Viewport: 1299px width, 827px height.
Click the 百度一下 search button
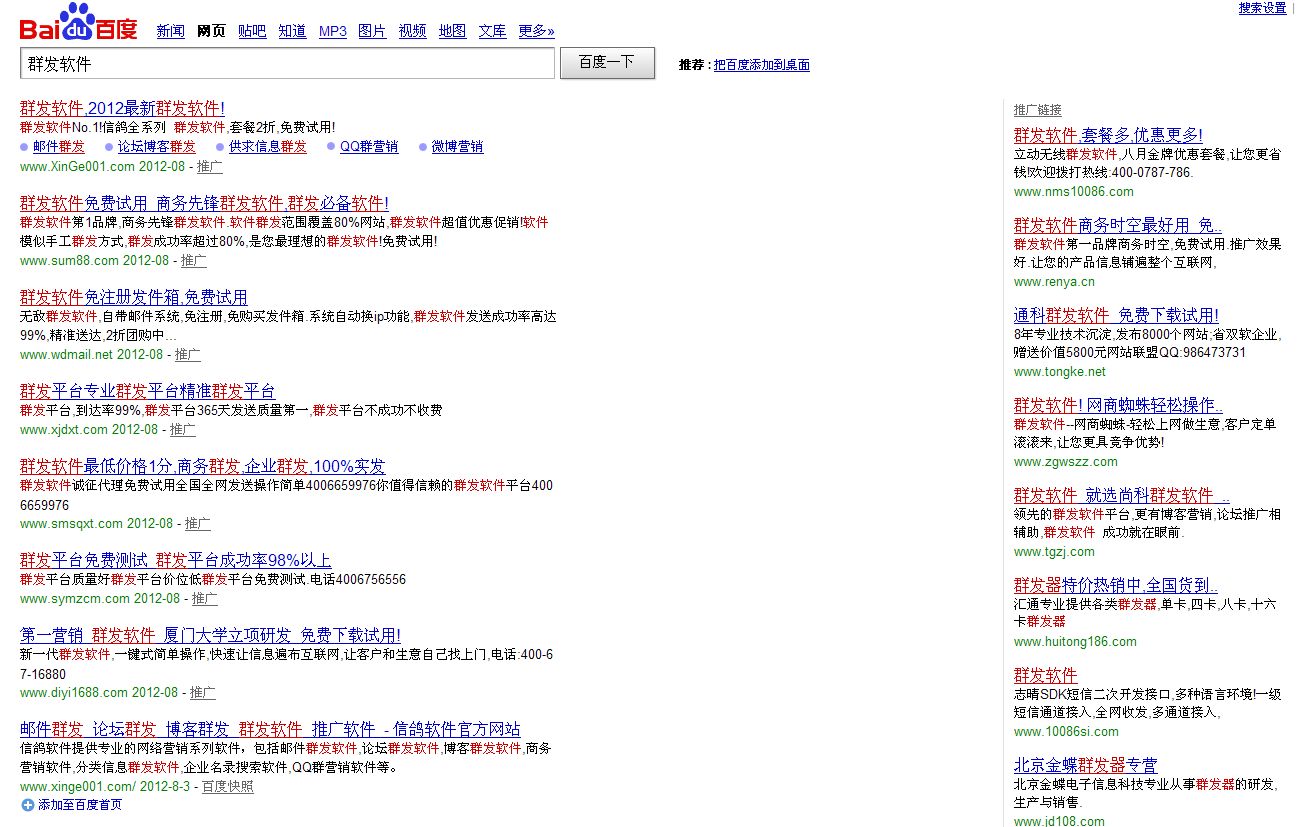606,62
